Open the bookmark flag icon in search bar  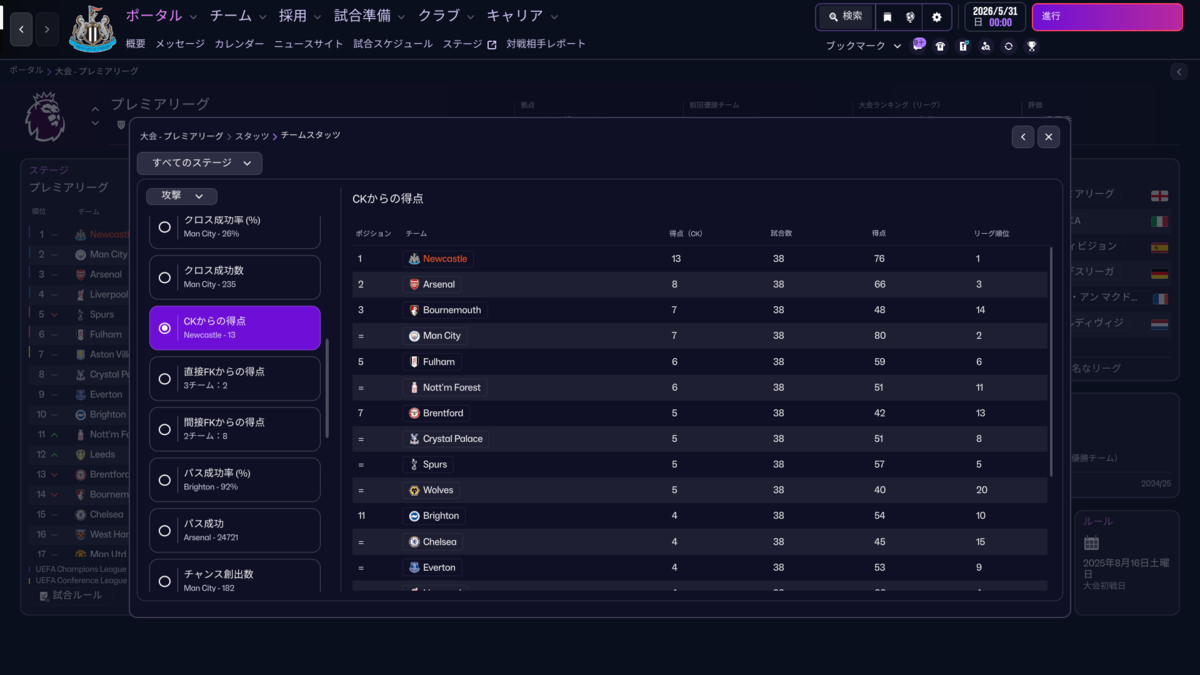[887, 17]
